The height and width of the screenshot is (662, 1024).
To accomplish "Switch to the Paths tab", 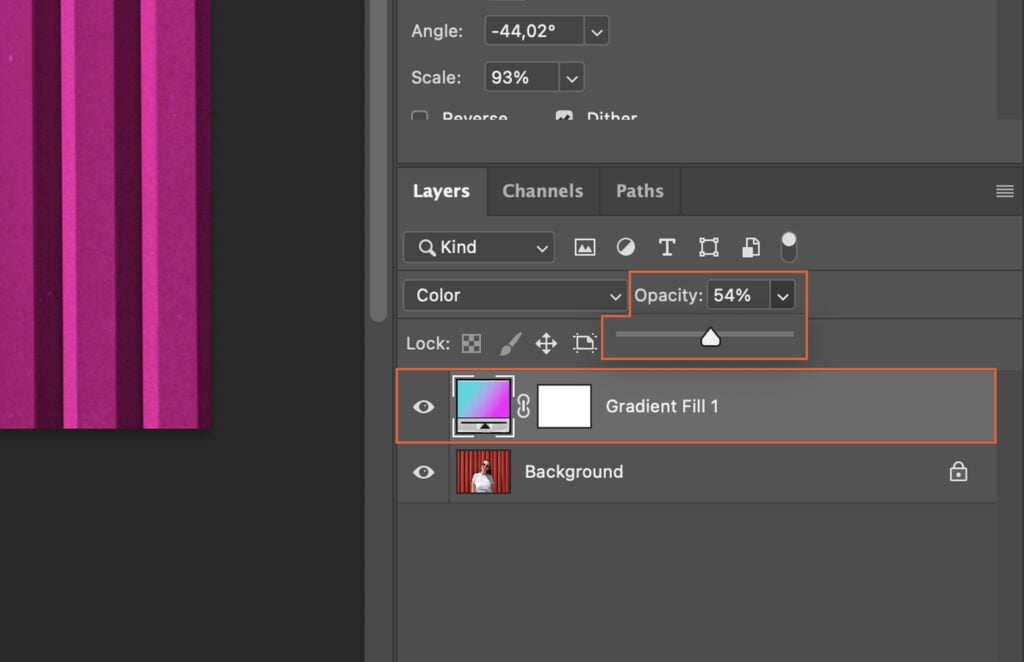I will tap(639, 191).
